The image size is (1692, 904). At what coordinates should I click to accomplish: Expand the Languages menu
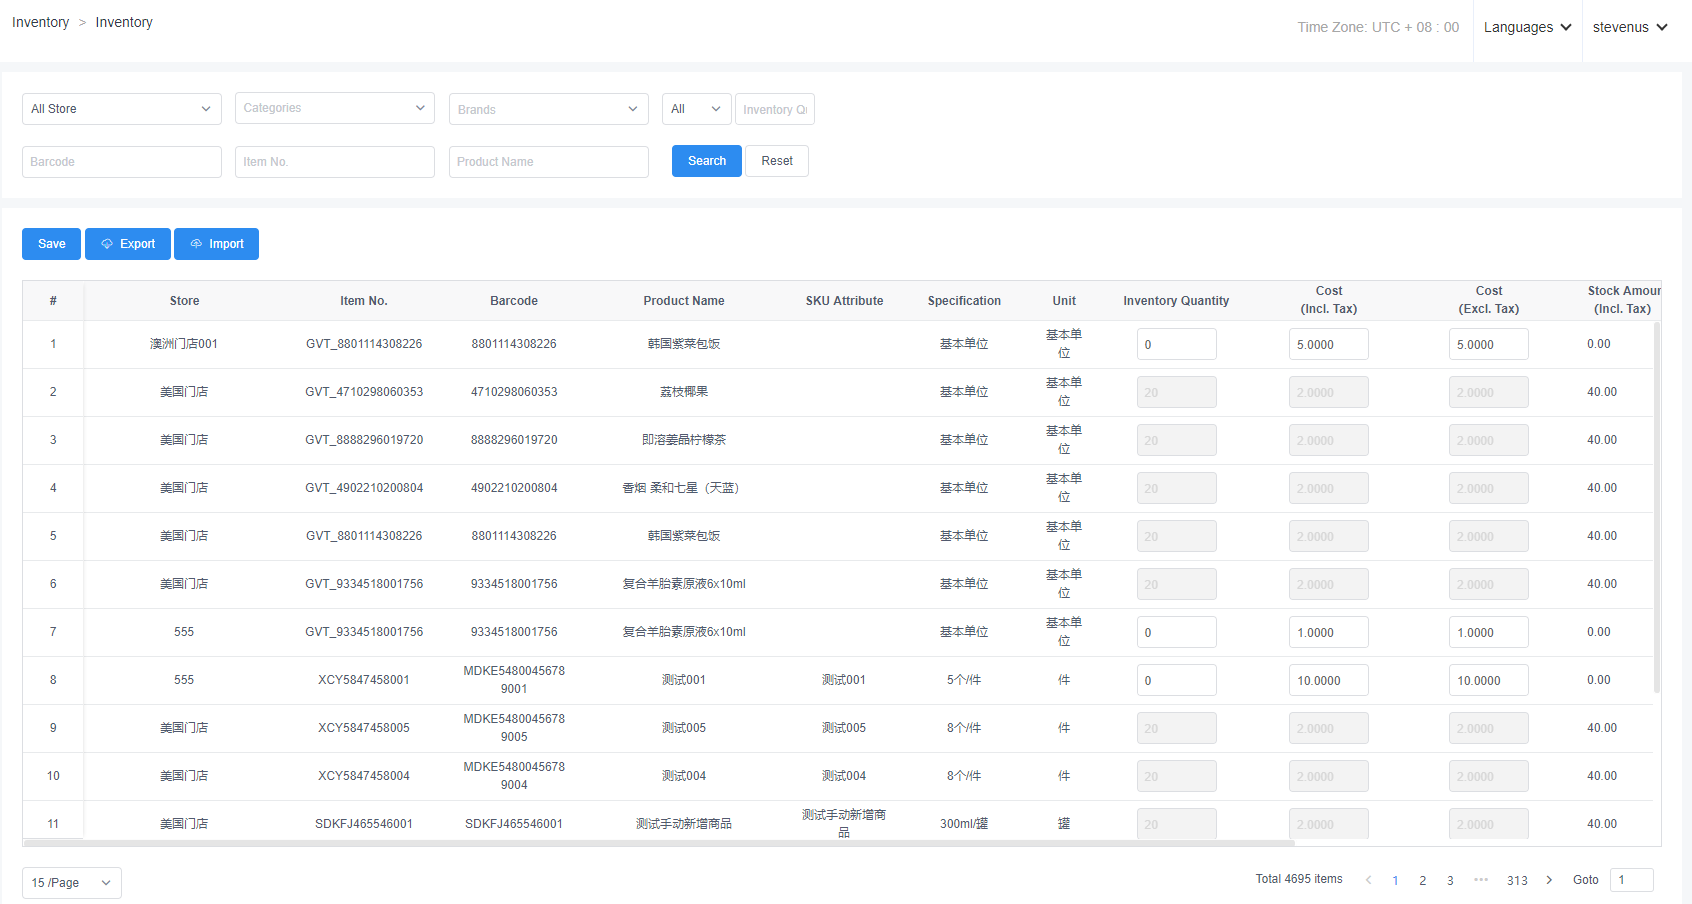(1527, 27)
